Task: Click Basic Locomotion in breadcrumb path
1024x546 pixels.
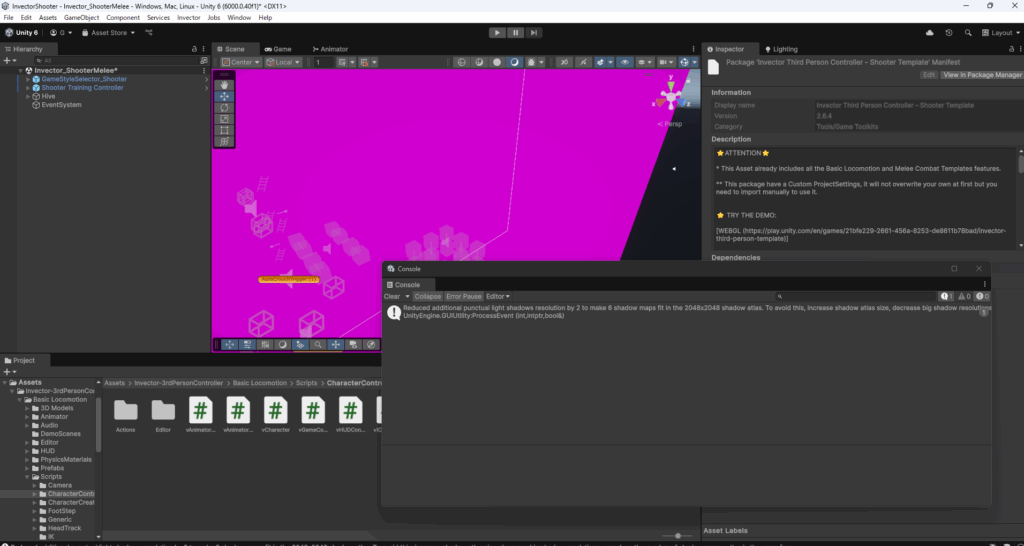Action: [x=259, y=383]
